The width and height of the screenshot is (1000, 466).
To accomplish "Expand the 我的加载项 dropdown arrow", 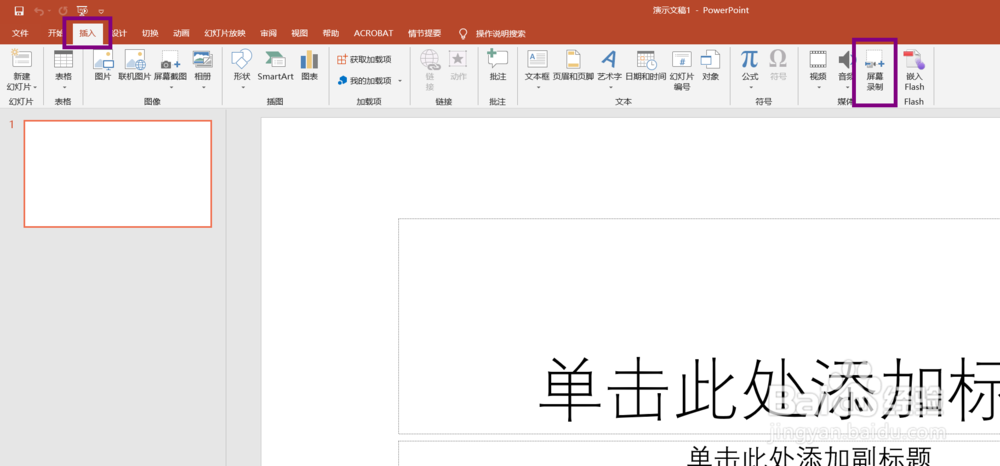I will pyautogui.click(x=400, y=81).
